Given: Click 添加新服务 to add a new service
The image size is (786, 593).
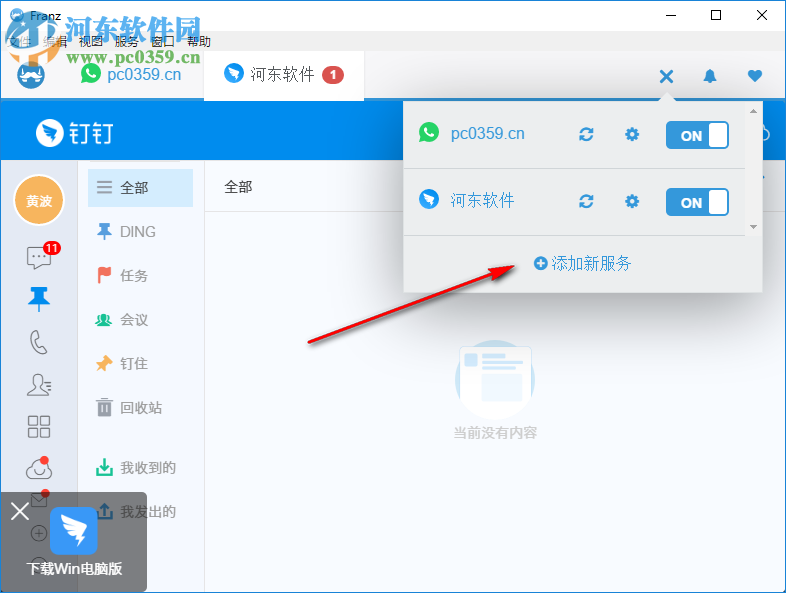Looking at the screenshot, I should 582,263.
